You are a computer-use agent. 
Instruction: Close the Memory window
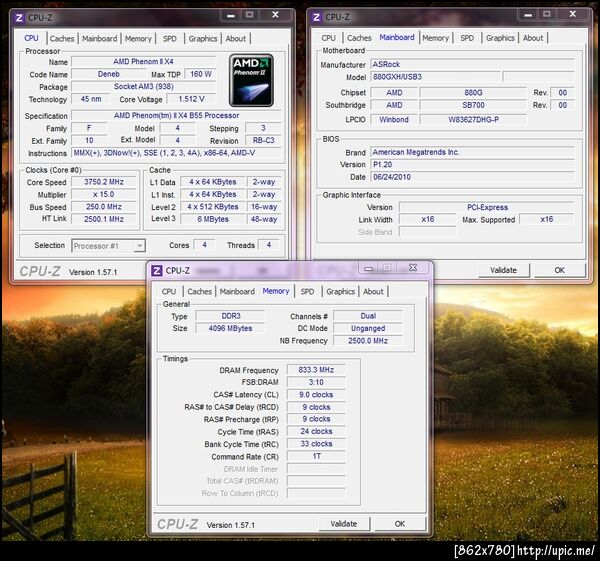pos(413,268)
